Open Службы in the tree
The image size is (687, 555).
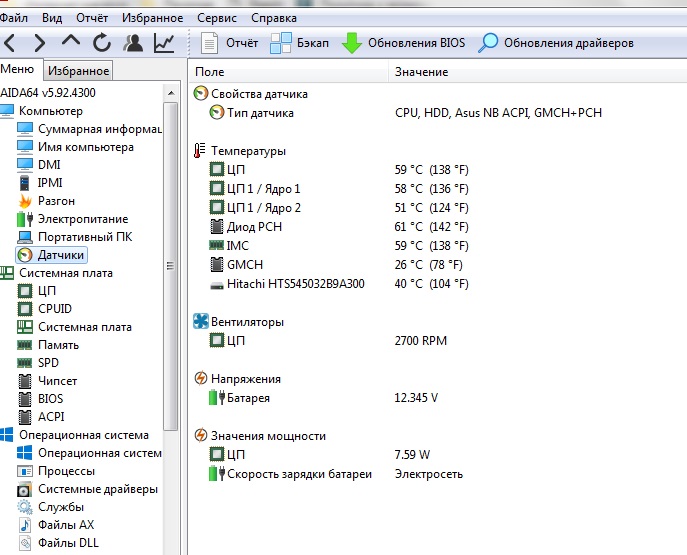tap(50, 507)
